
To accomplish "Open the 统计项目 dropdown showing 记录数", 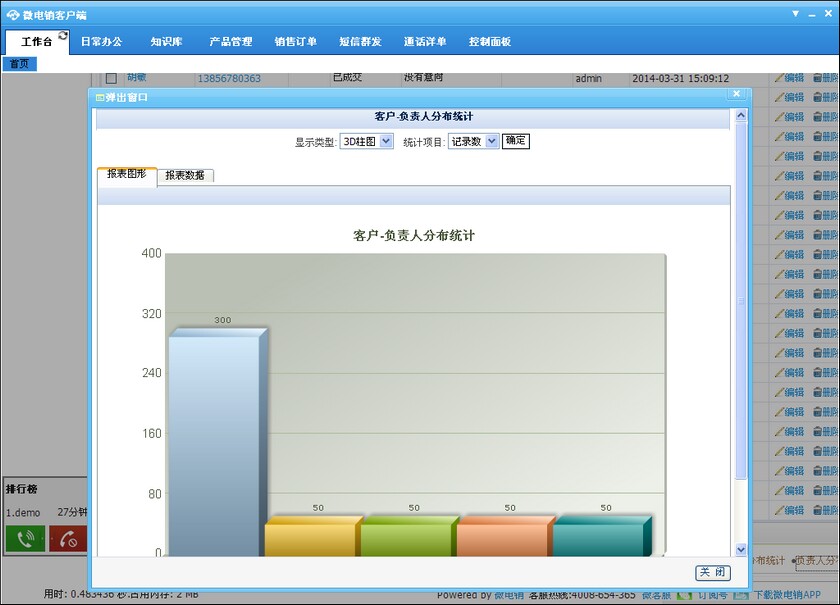I will pos(474,141).
